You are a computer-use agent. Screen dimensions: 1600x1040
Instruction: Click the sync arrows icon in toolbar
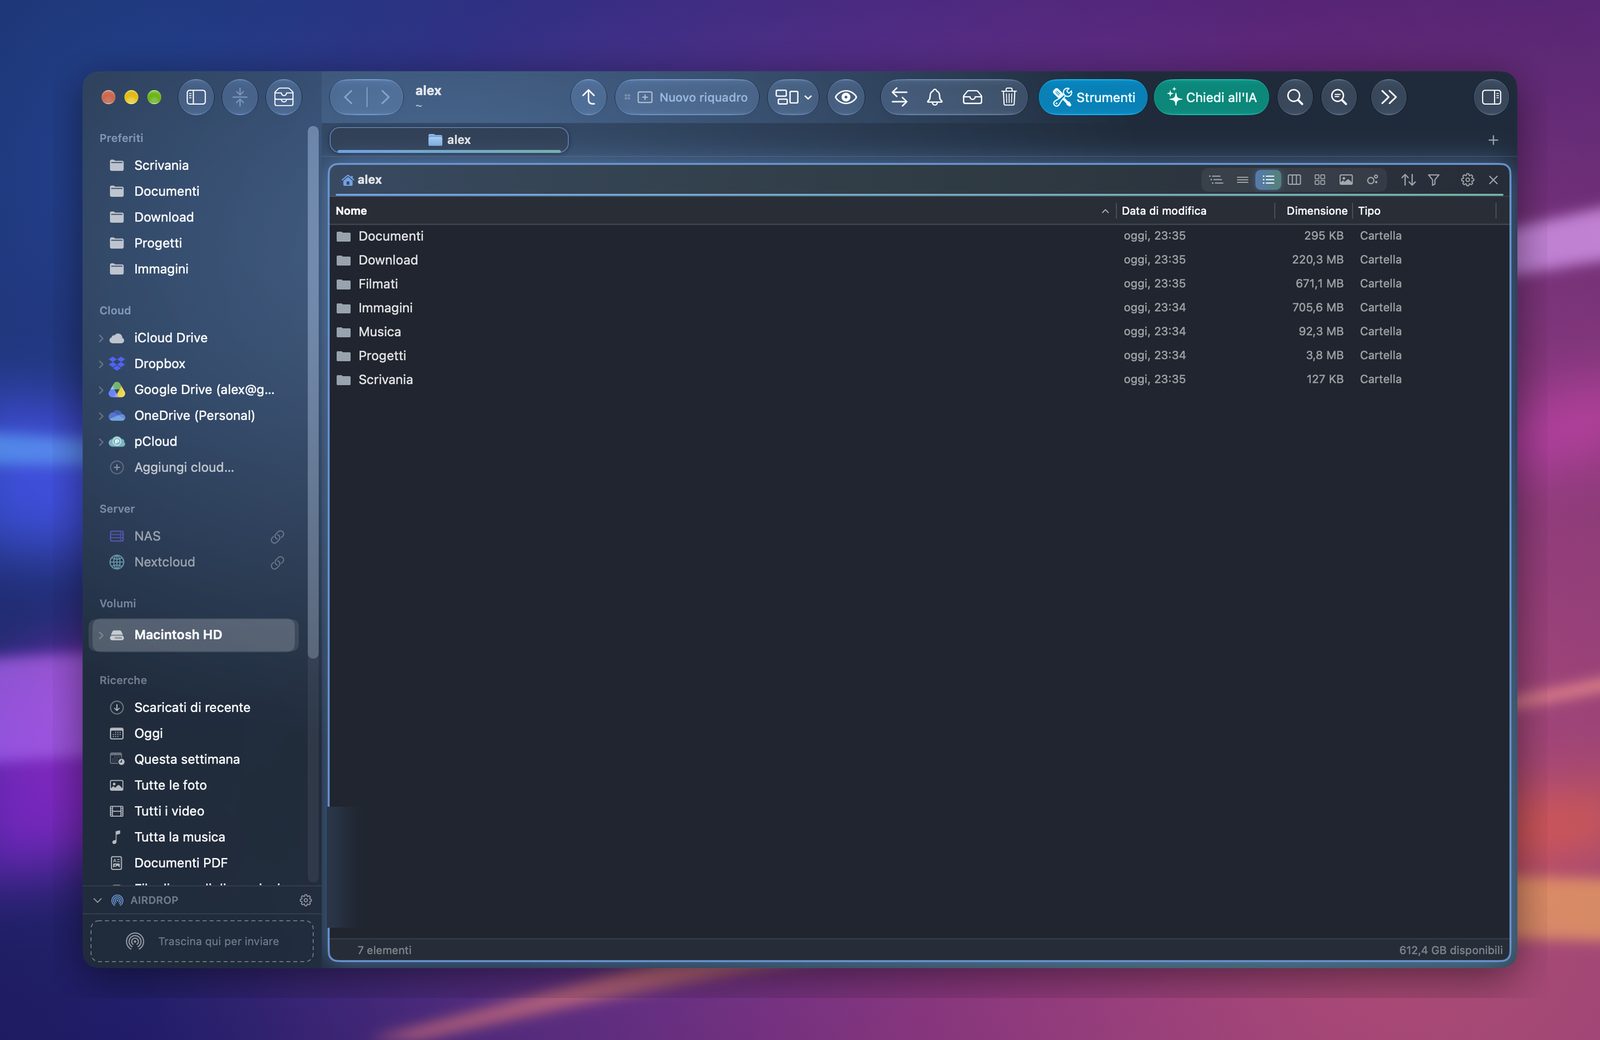point(899,97)
